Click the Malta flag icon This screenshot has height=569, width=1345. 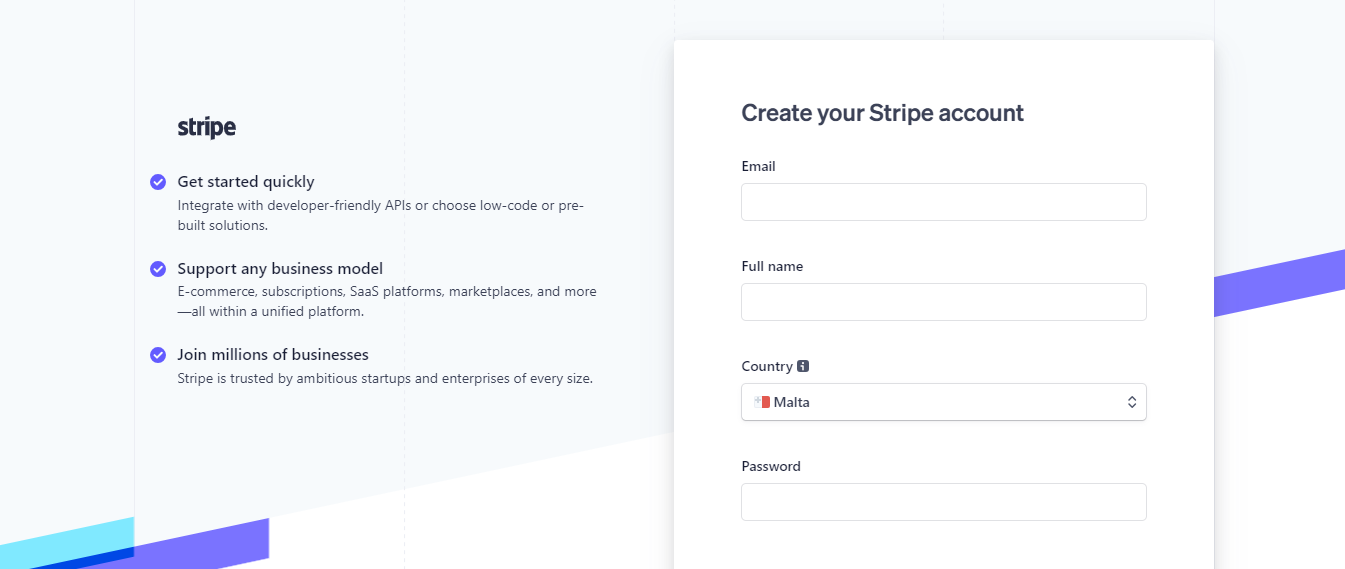pyautogui.click(x=762, y=402)
